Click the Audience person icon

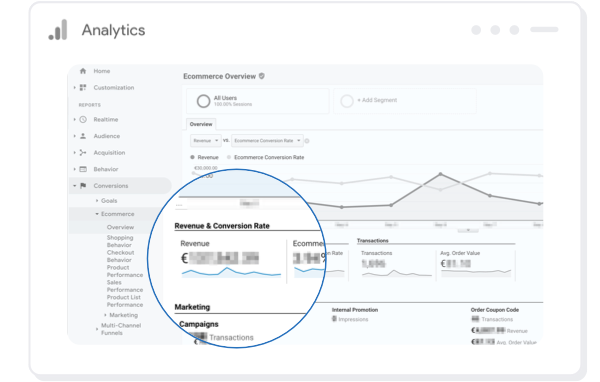click(x=83, y=136)
